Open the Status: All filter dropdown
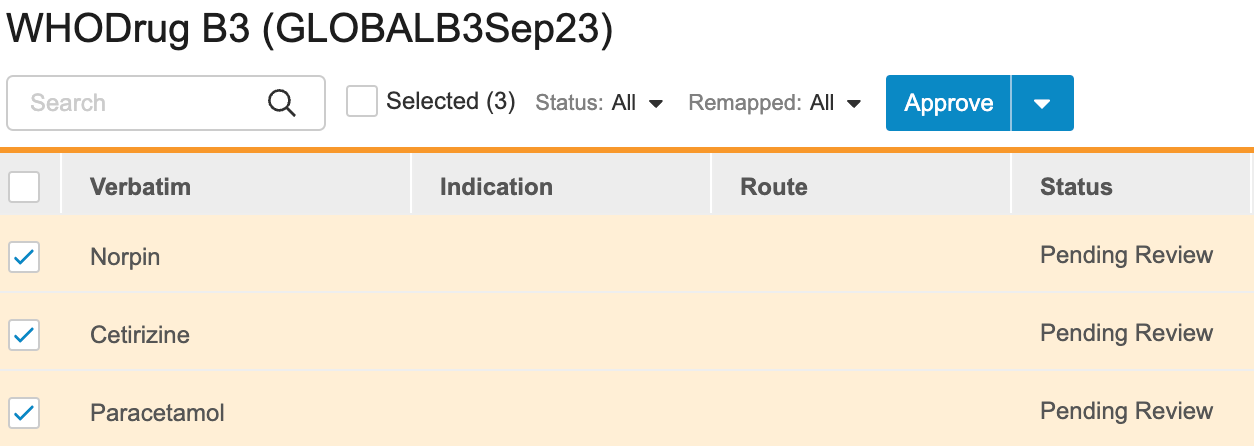 (x=600, y=103)
